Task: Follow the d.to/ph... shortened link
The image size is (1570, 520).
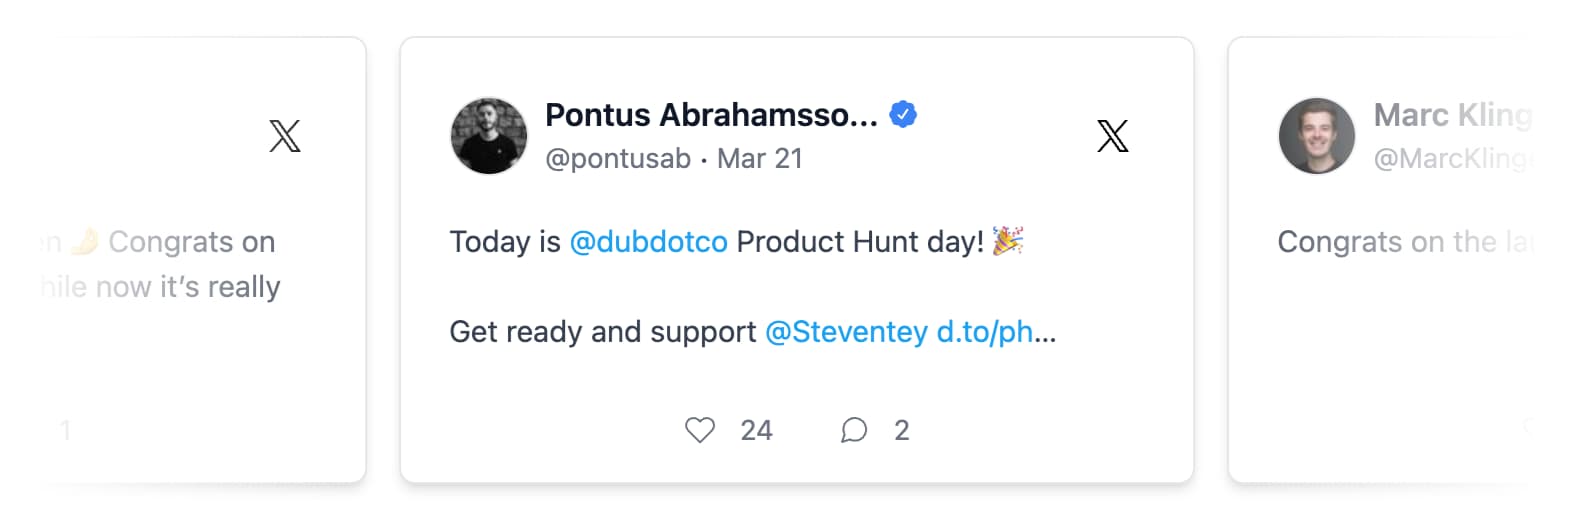Action: [x=996, y=332]
